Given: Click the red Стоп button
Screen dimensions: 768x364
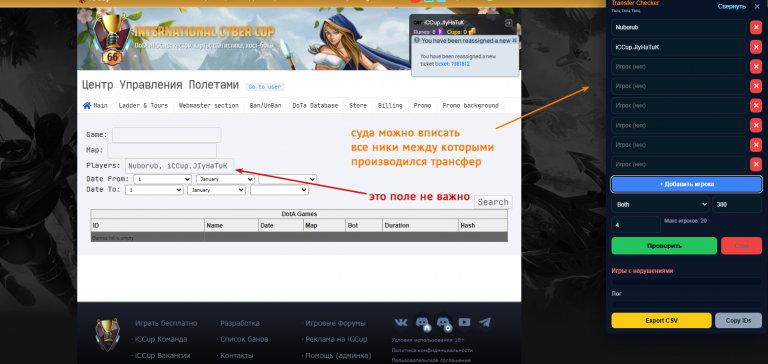Looking at the screenshot, I should click(741, 245).
